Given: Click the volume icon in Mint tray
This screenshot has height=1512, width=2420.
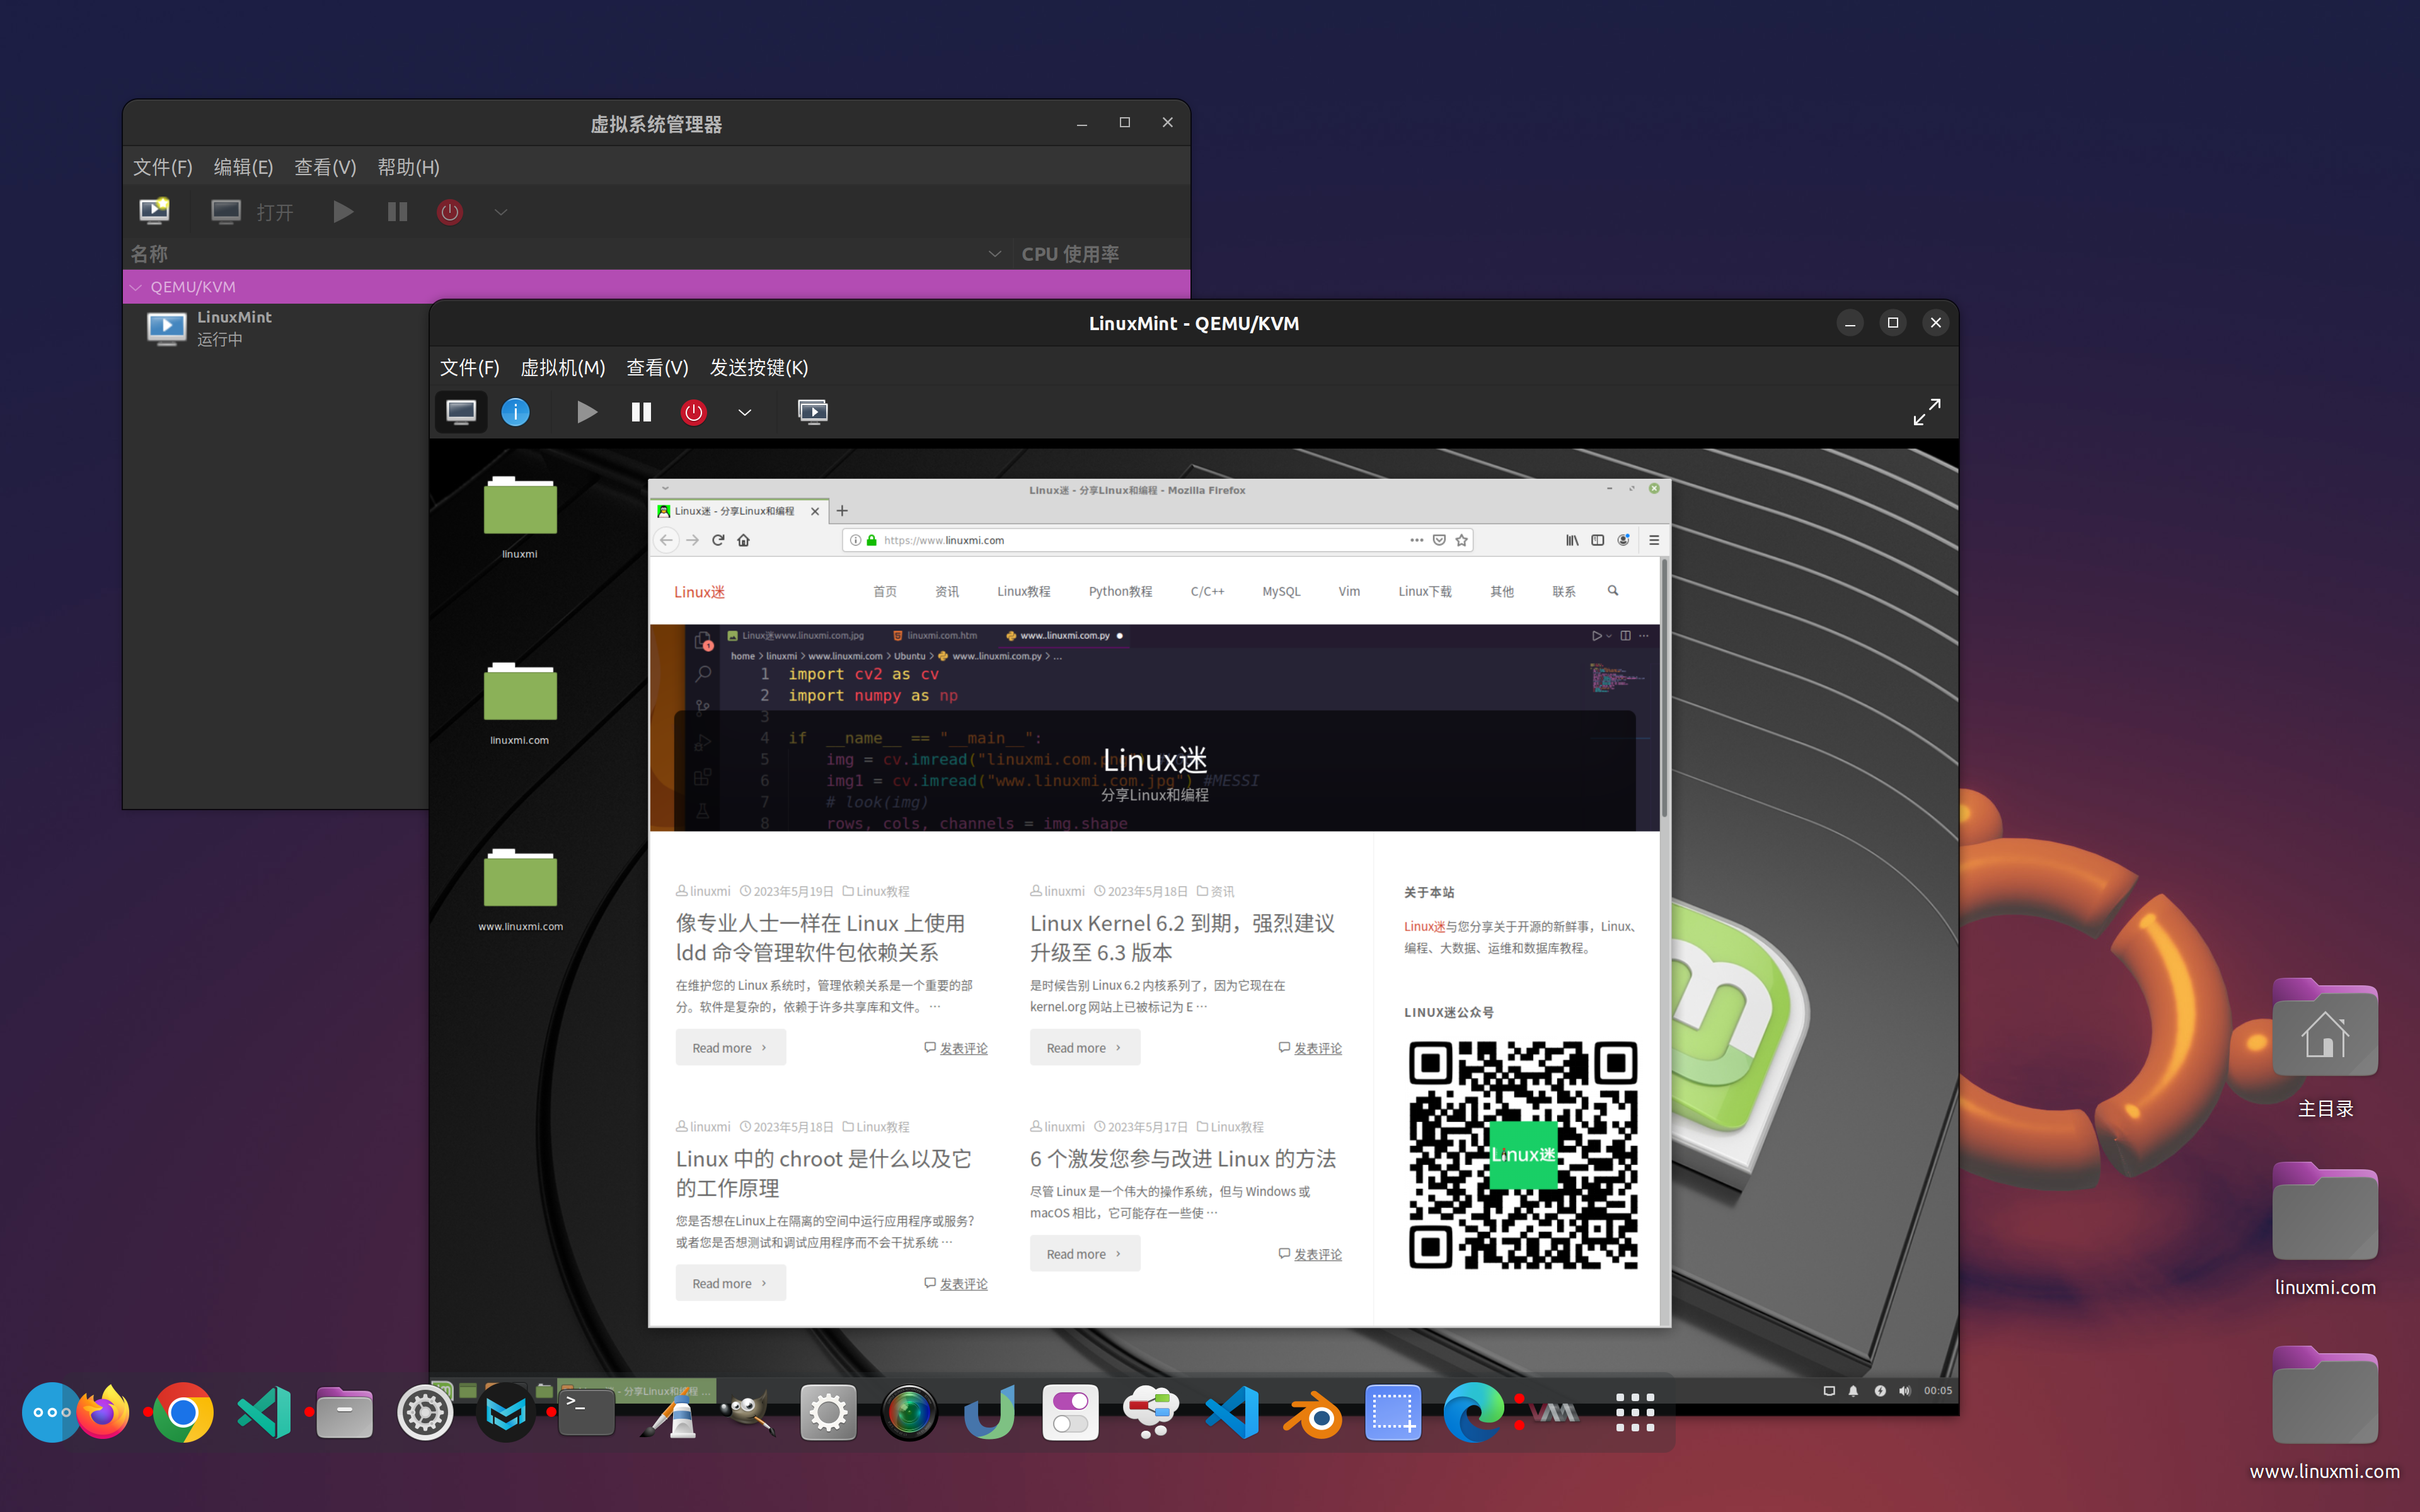Looking at the screenshot, I should [x=1905, y=1391].
